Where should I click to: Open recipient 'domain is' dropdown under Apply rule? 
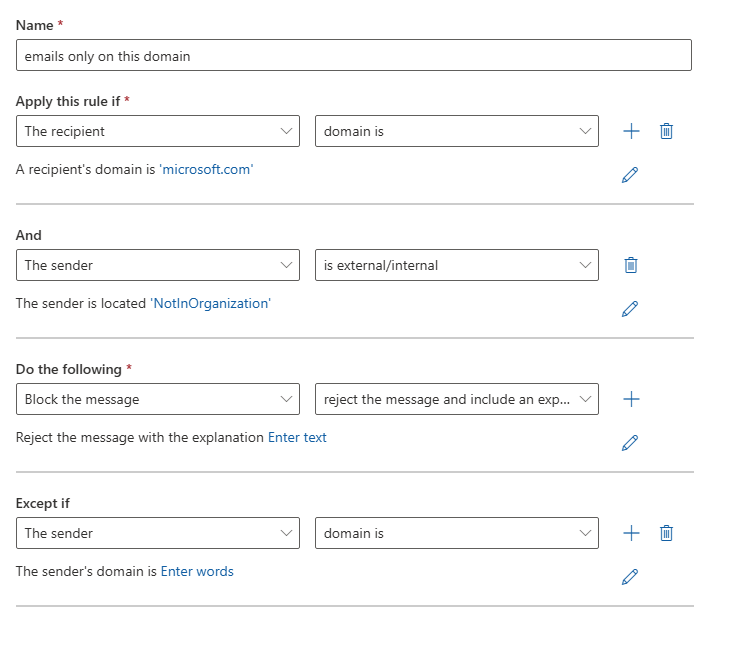point(457,131)
